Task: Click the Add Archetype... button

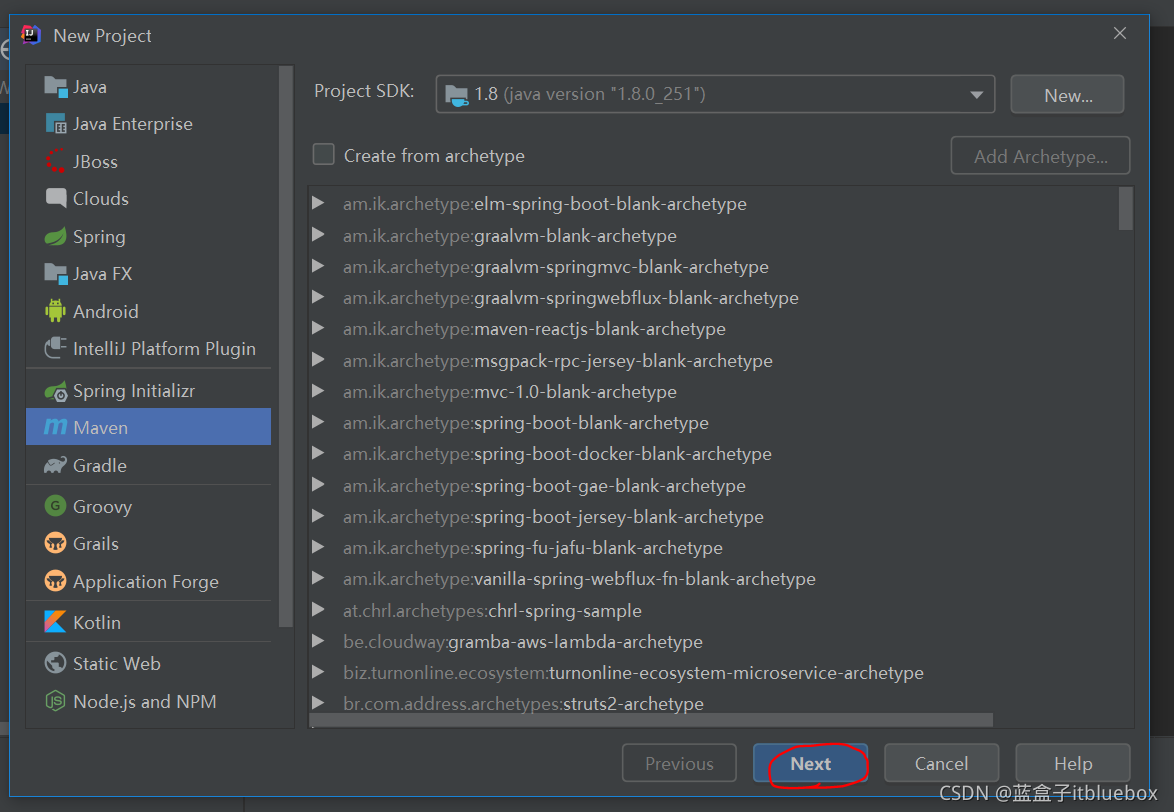Action: [x=1040, y=156]
